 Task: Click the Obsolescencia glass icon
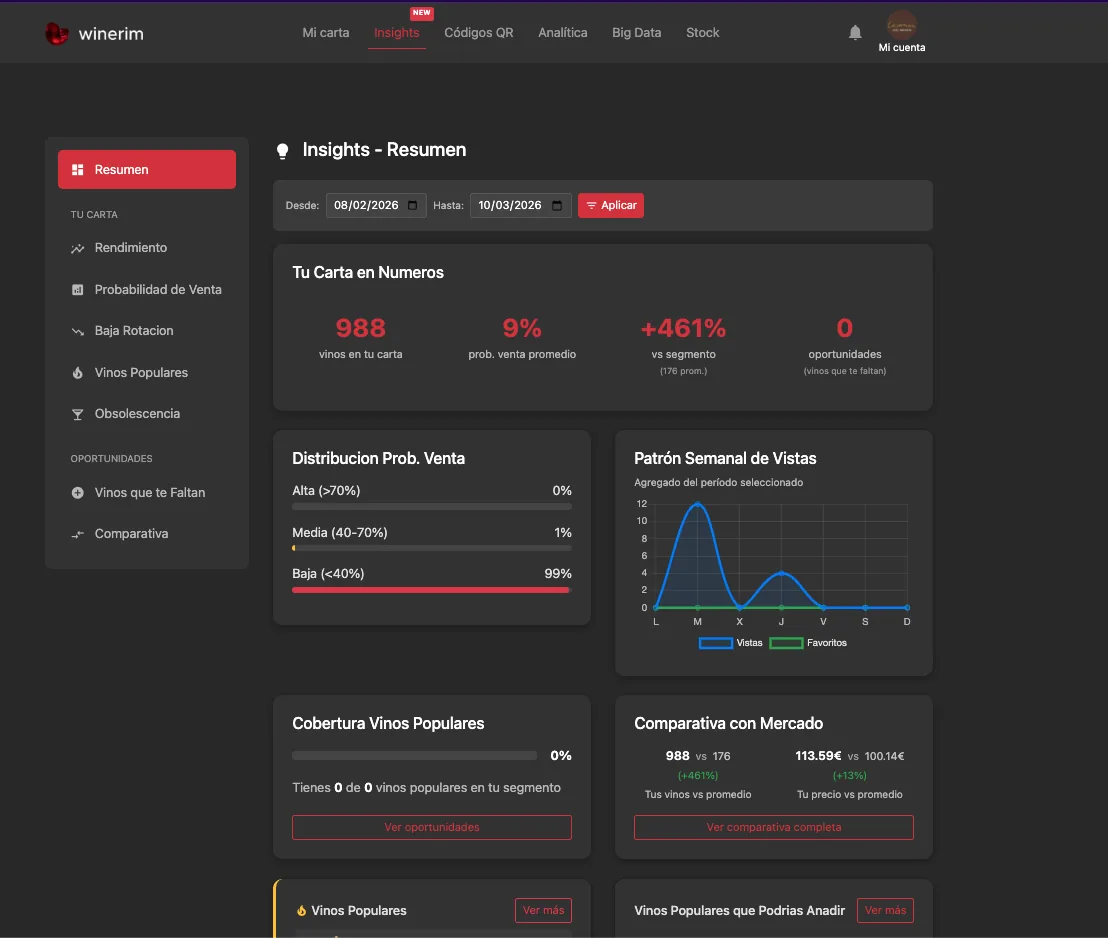[x=78, y=414]
